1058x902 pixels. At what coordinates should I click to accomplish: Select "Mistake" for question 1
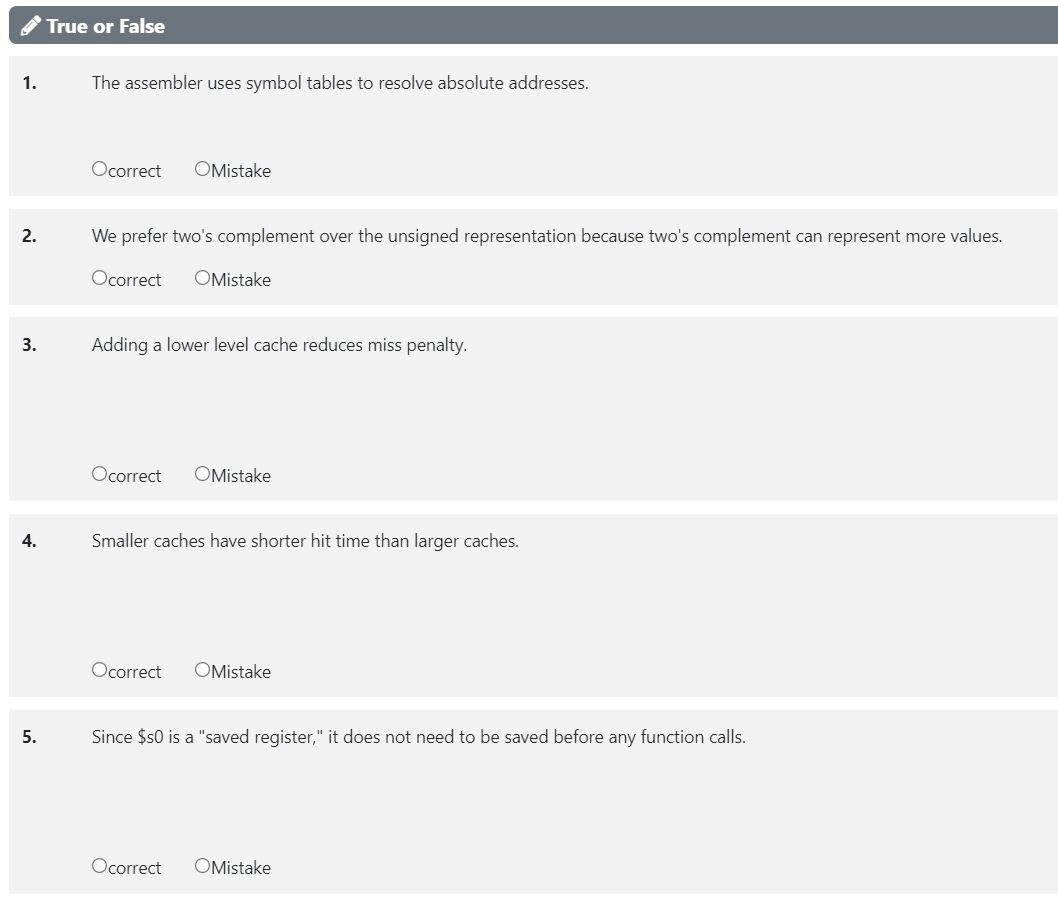(203, 169)
